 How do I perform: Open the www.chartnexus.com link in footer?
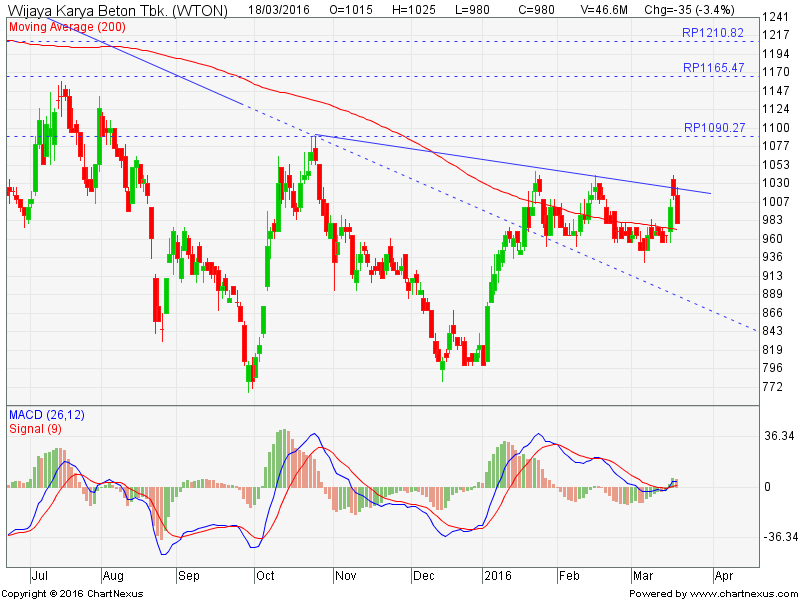tap(742, 594)
